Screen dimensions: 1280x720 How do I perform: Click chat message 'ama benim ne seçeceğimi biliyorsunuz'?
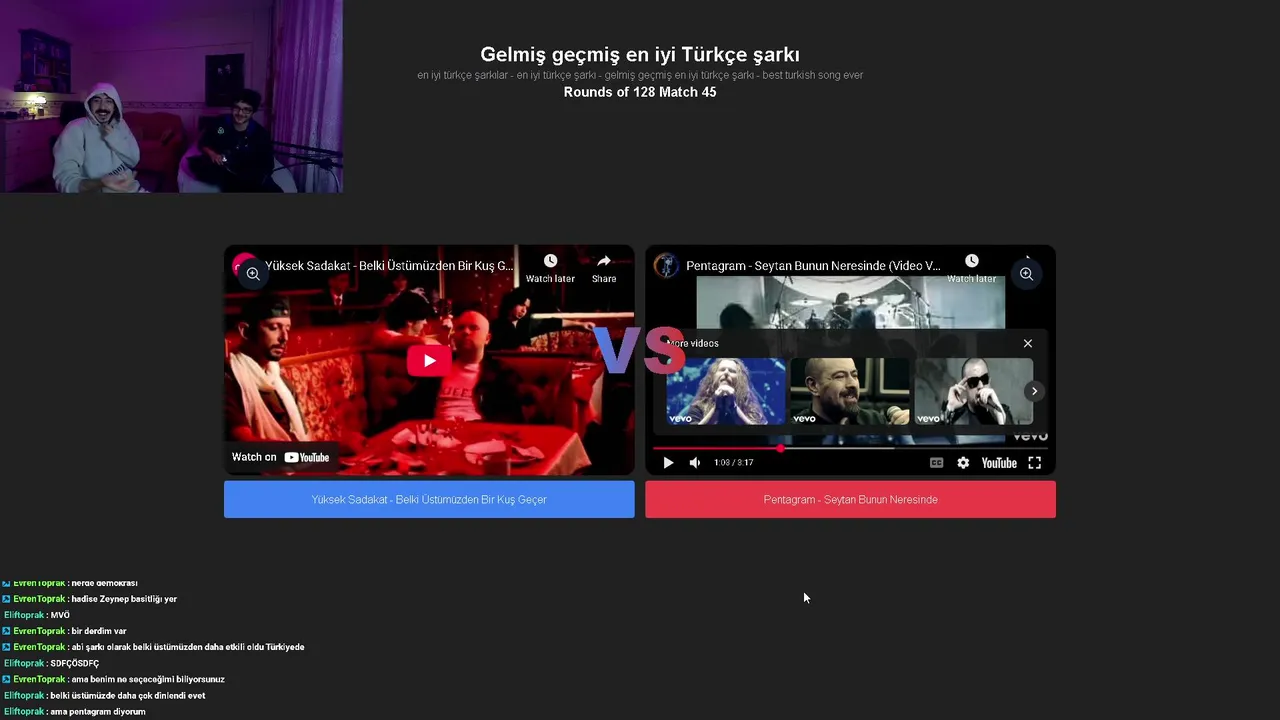(x=148, y=679)
